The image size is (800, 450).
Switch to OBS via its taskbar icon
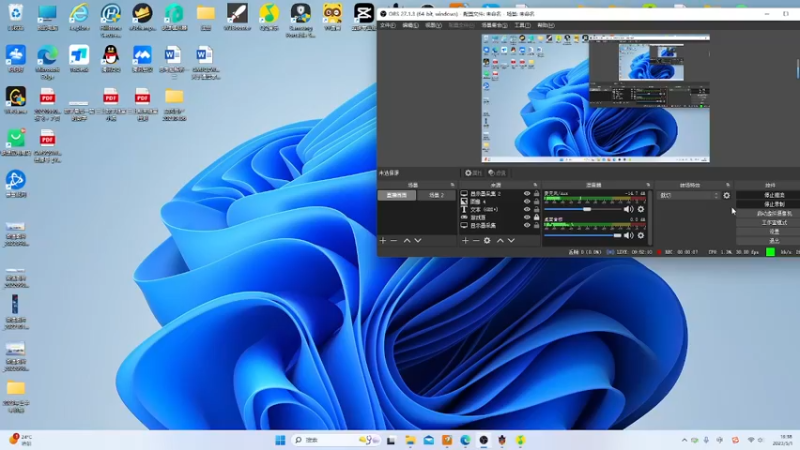click(484, 440)
